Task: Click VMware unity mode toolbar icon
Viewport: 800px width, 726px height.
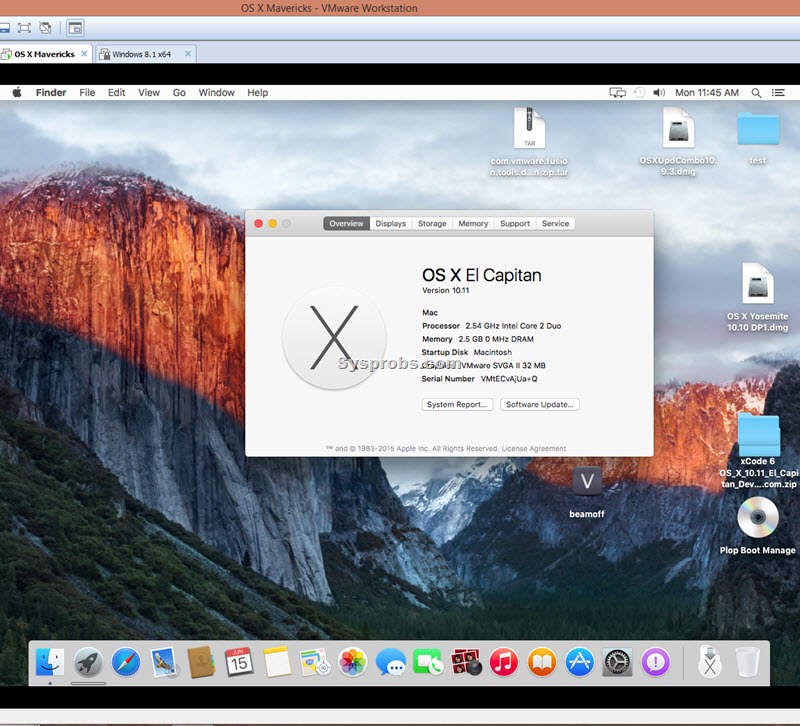Action: pos(45,28)
